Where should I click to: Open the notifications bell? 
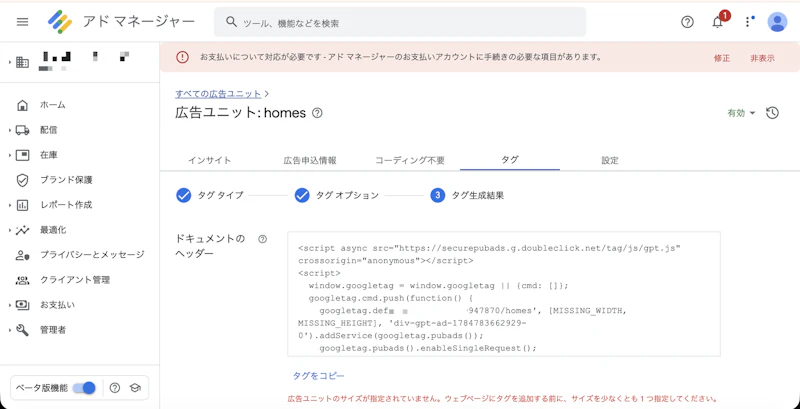[718, 22]
